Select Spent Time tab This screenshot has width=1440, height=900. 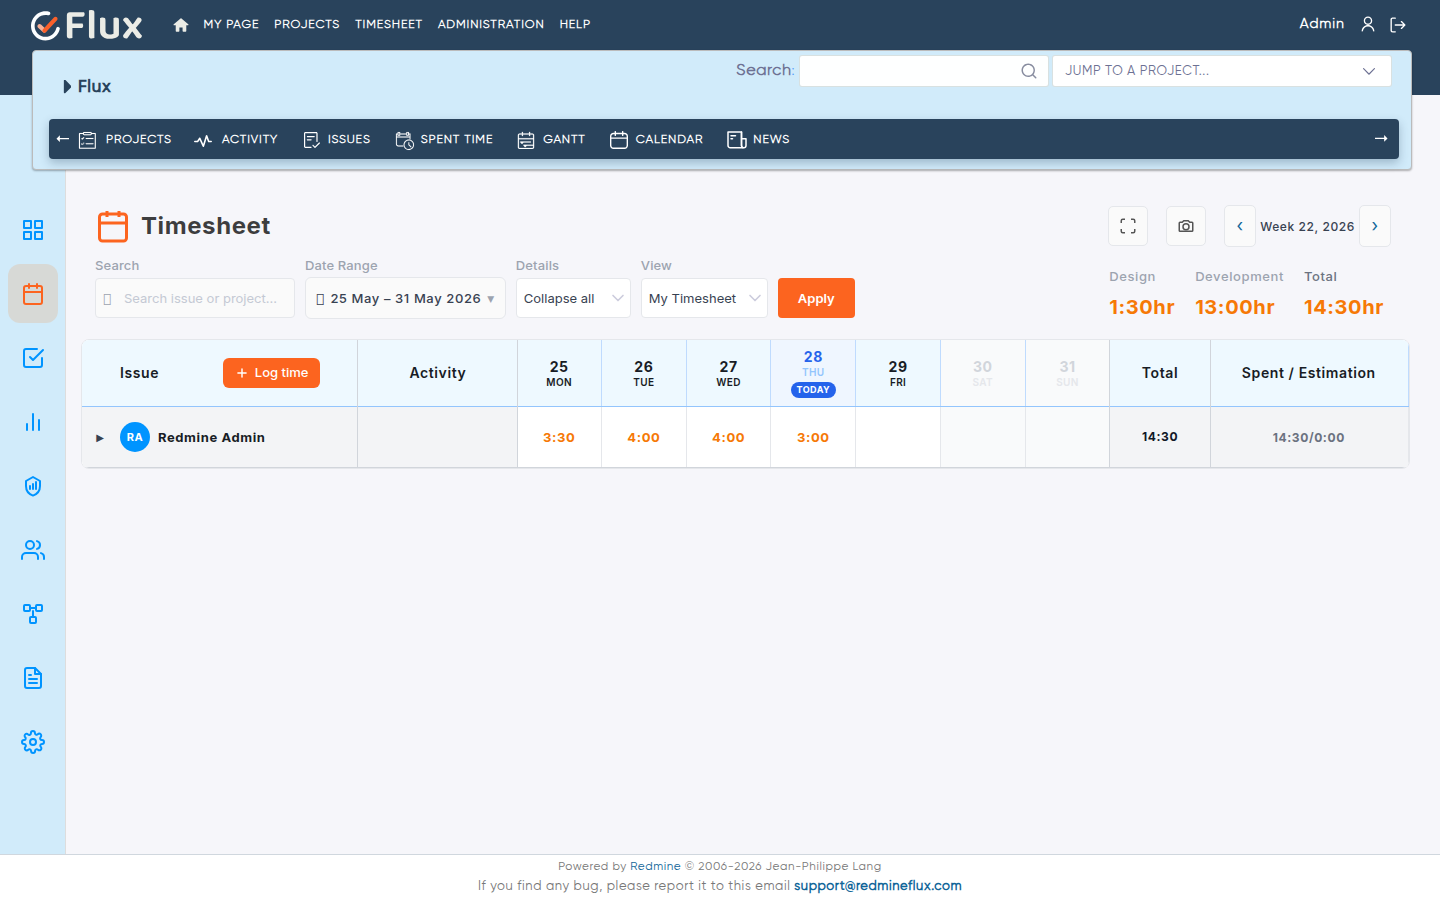pos(444,139)
